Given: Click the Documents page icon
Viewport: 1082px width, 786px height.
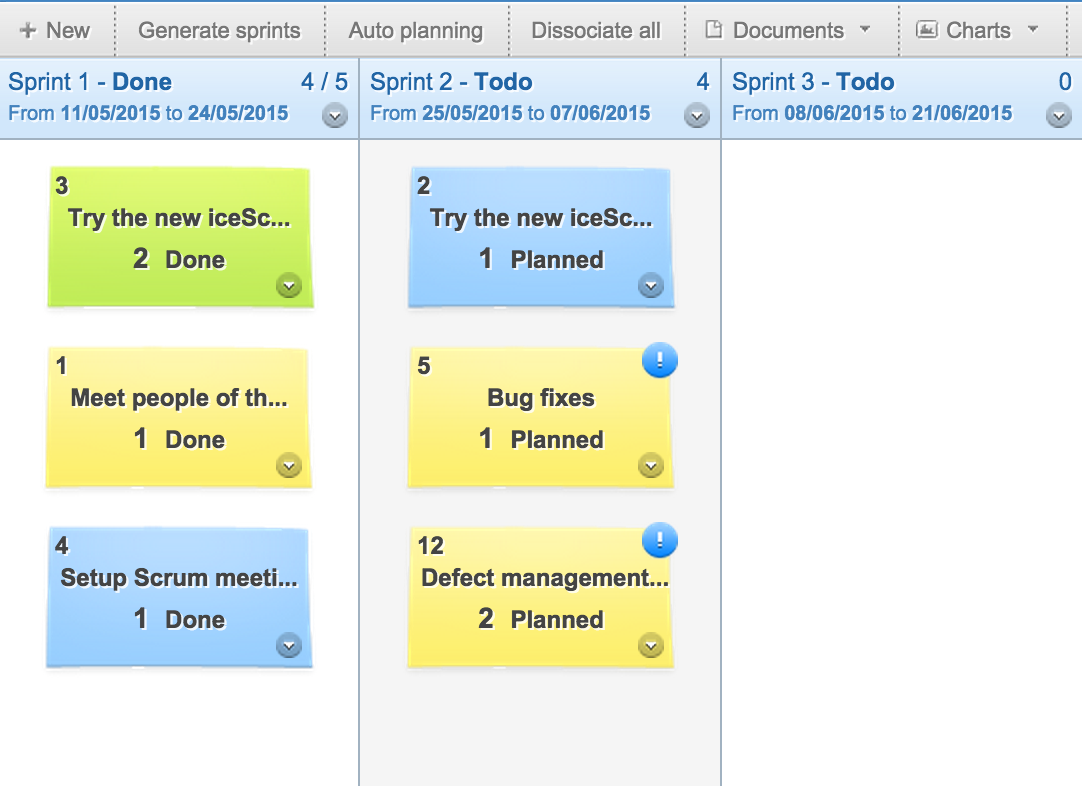Looking at the screenshot, I should click(714, 30).
